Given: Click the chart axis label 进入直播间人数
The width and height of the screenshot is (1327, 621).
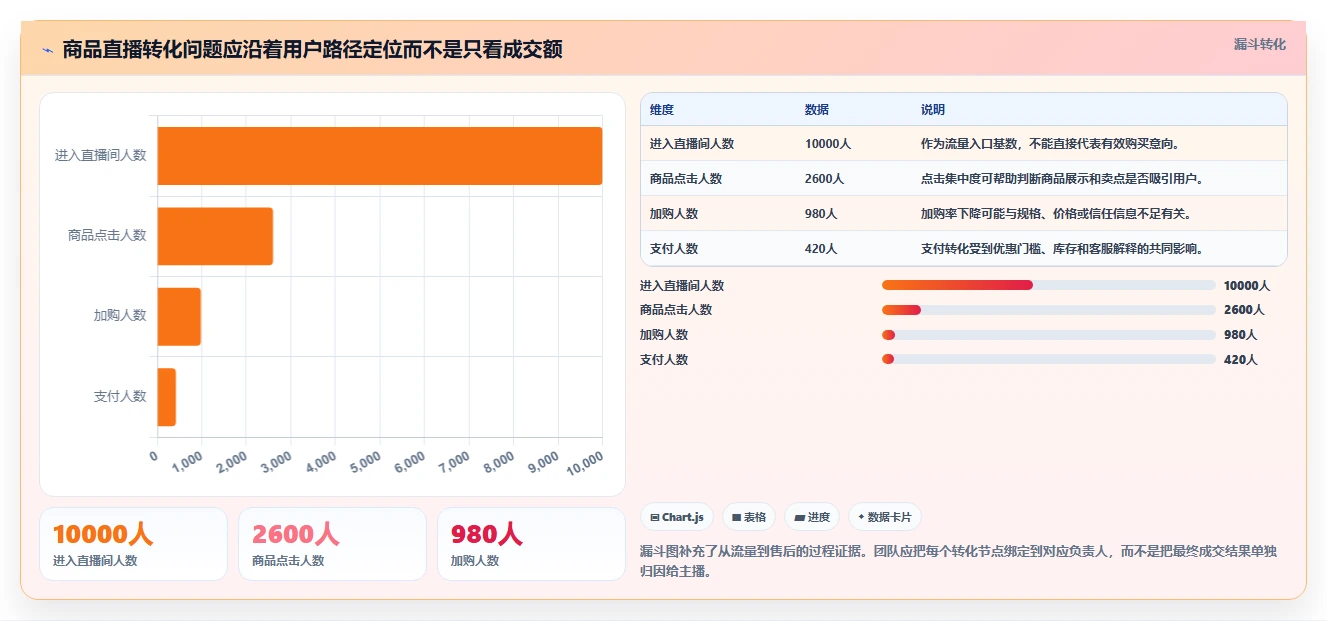Looking at the screenshot, I should pyautogui.click(x=101, y=155).
